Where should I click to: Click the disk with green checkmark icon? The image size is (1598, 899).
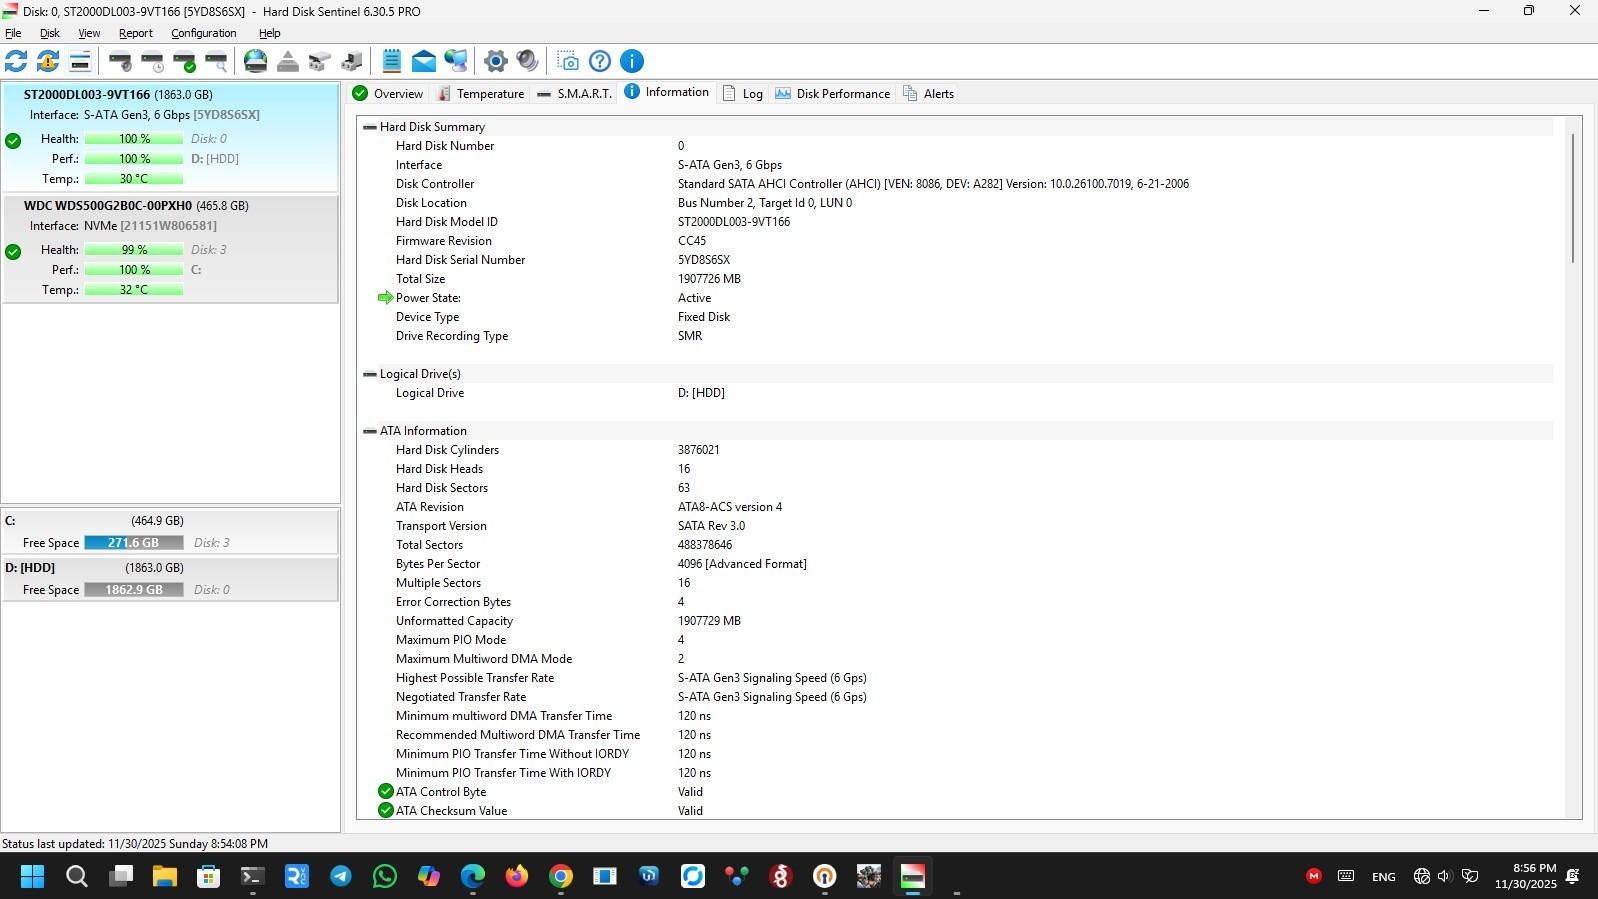(185, 61)
